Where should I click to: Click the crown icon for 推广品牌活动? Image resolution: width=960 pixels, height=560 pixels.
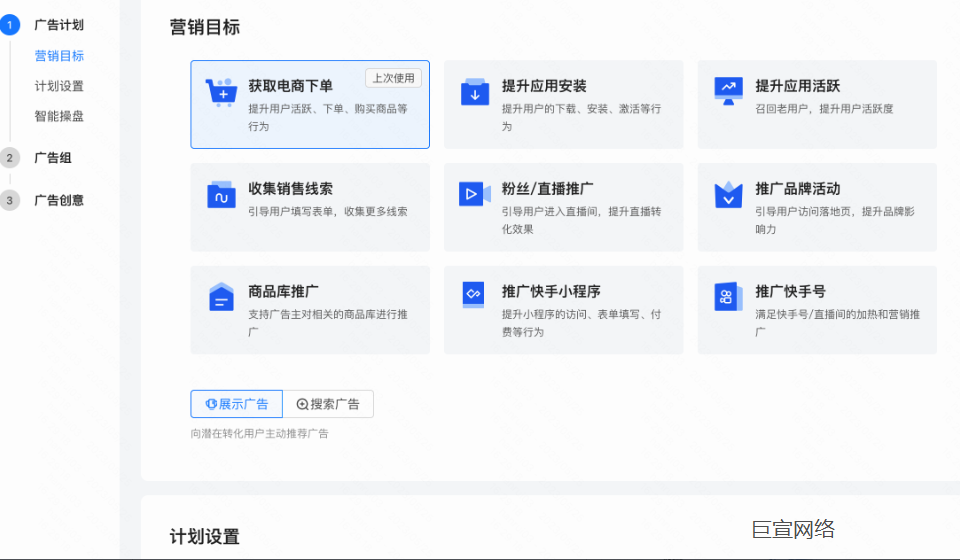click(728, 195)
